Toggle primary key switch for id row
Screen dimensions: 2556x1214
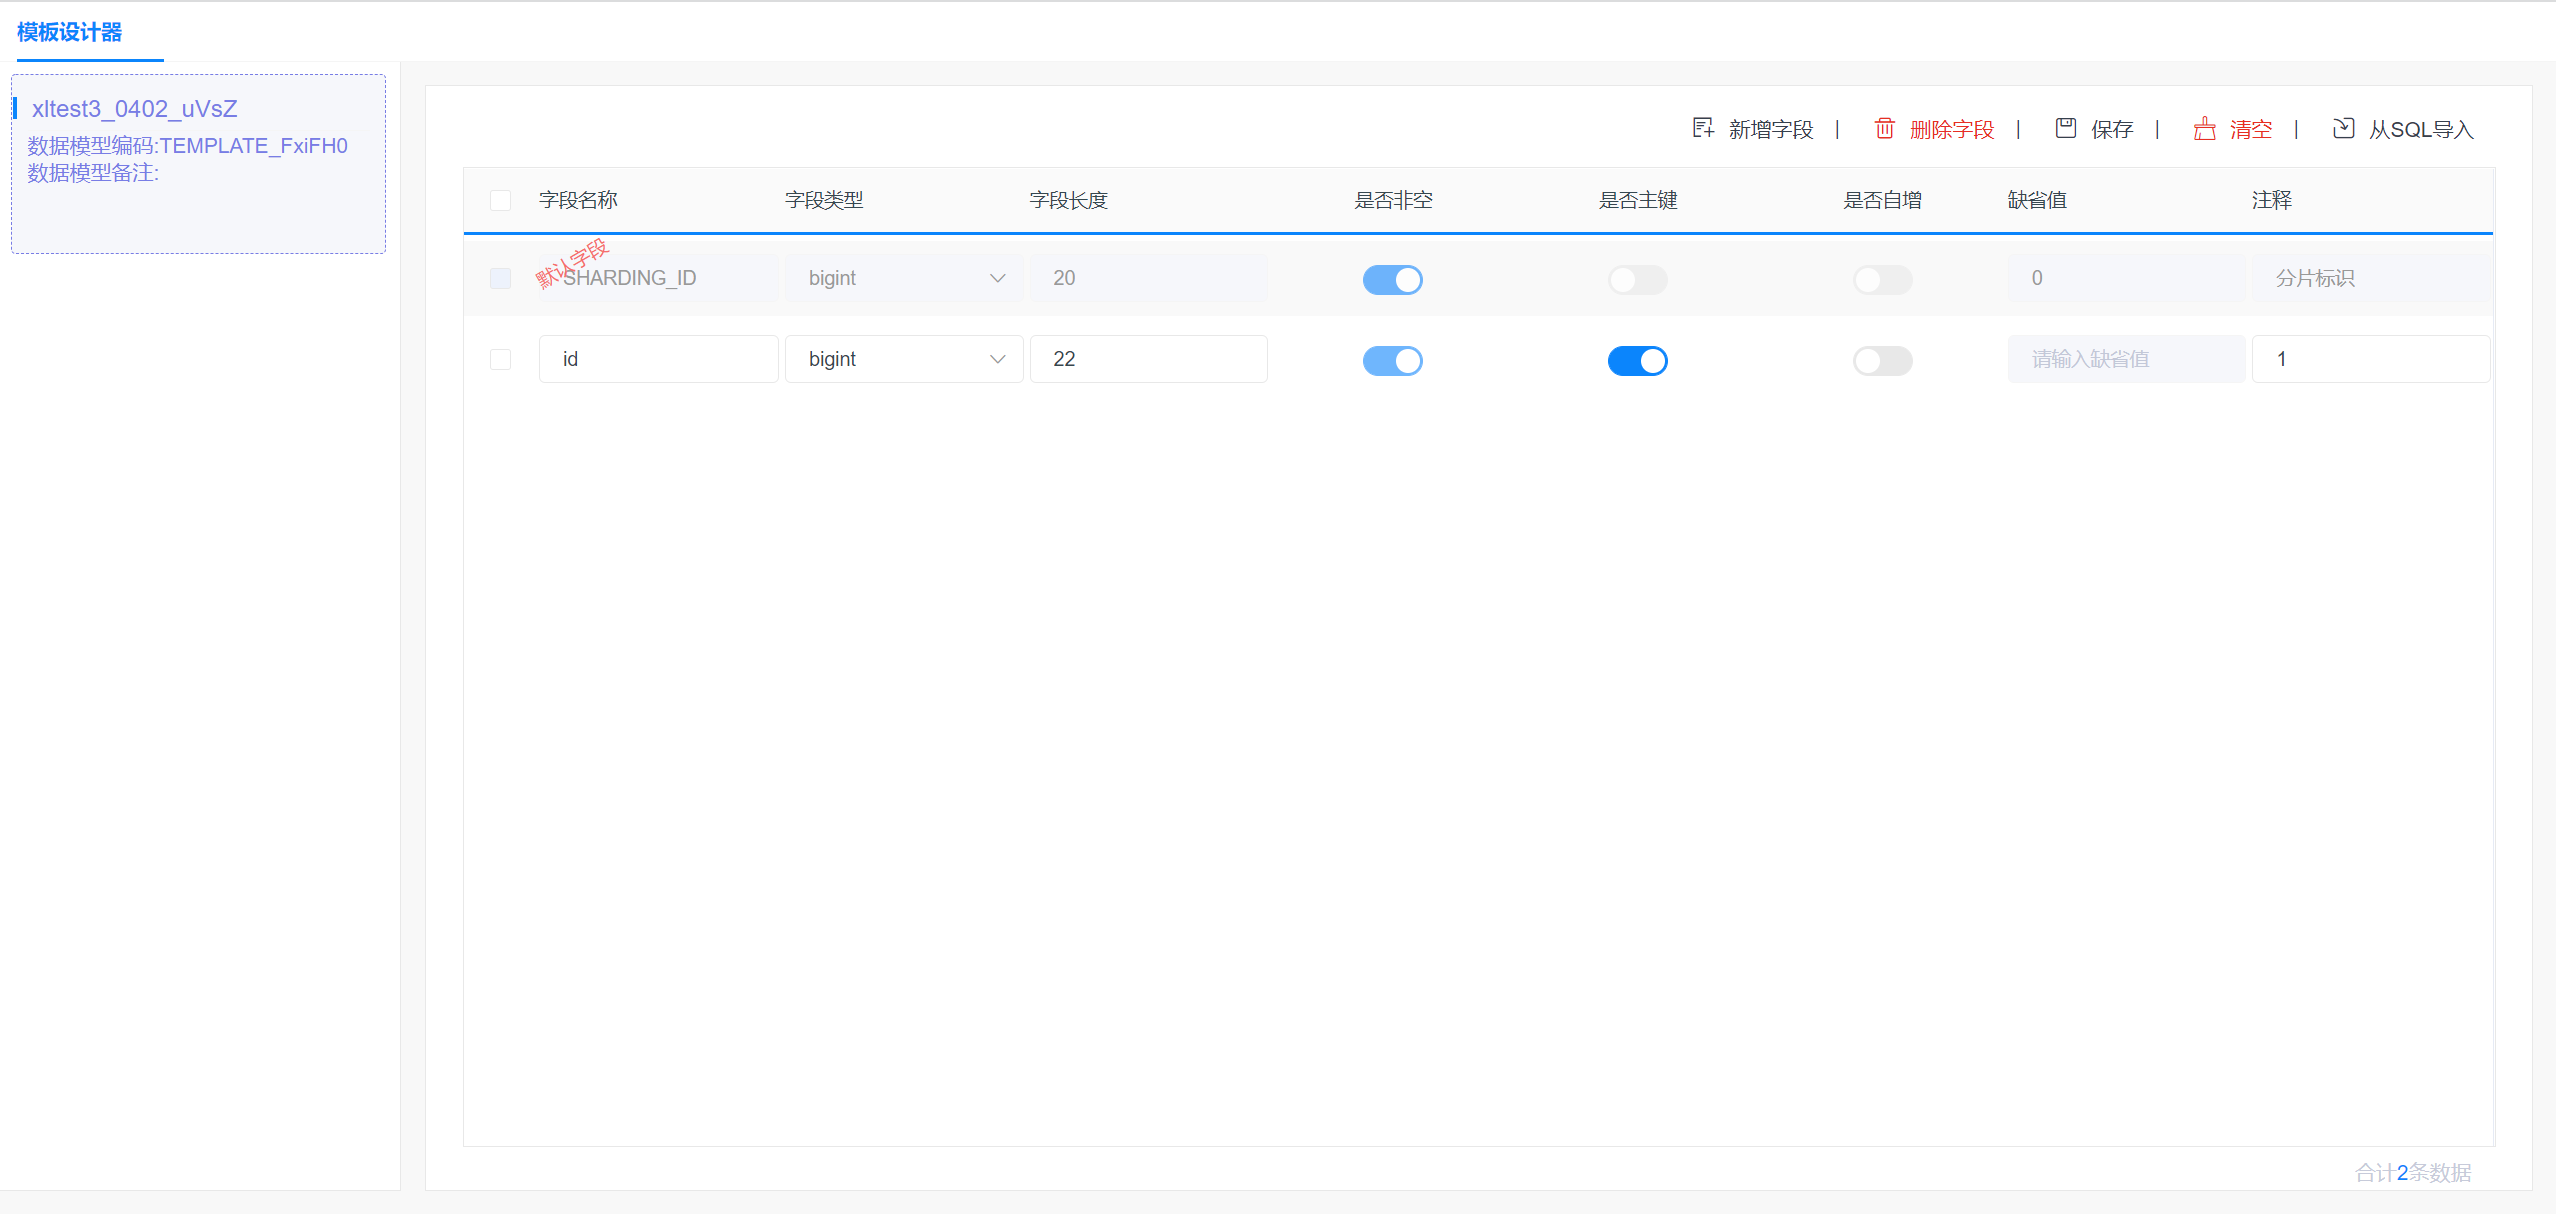(x=1637, y=360)
